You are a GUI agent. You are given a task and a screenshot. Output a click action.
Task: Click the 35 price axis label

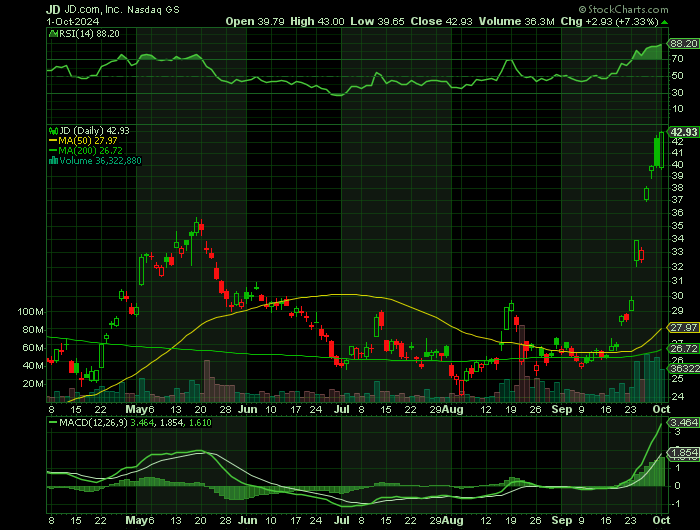(677, 225)
